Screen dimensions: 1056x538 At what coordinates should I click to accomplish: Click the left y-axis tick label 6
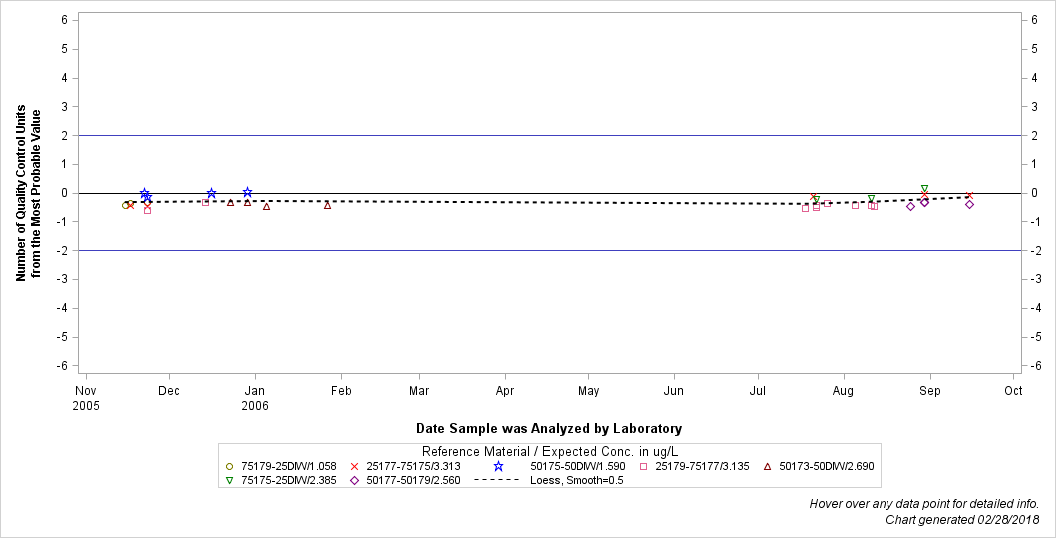[65, 20]
